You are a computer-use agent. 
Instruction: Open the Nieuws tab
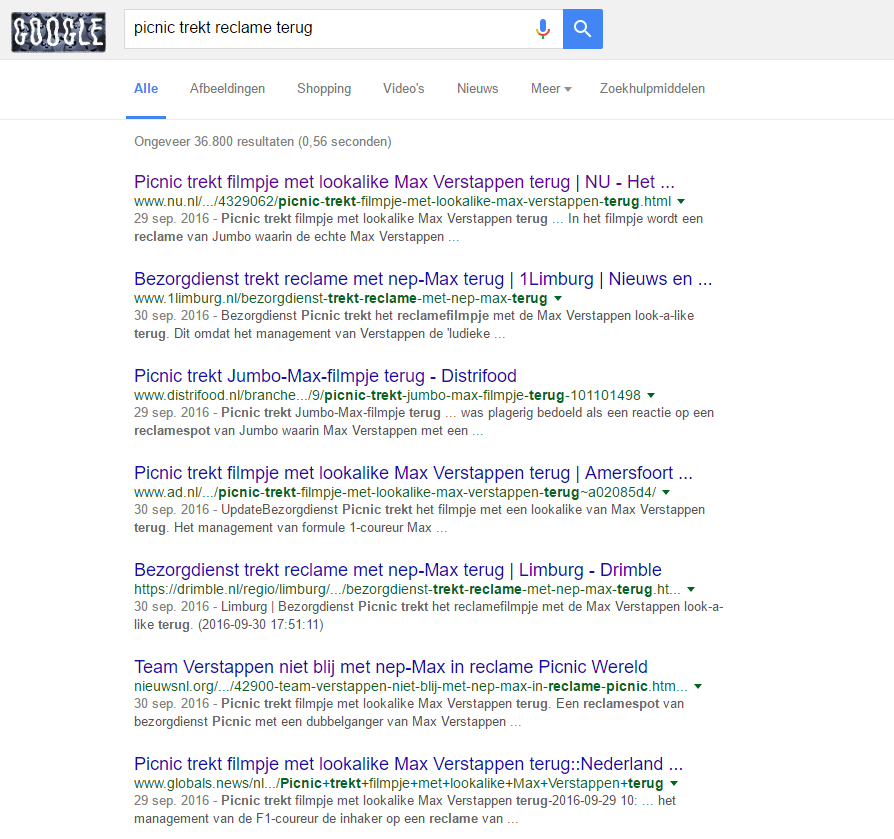pos(478,89)
